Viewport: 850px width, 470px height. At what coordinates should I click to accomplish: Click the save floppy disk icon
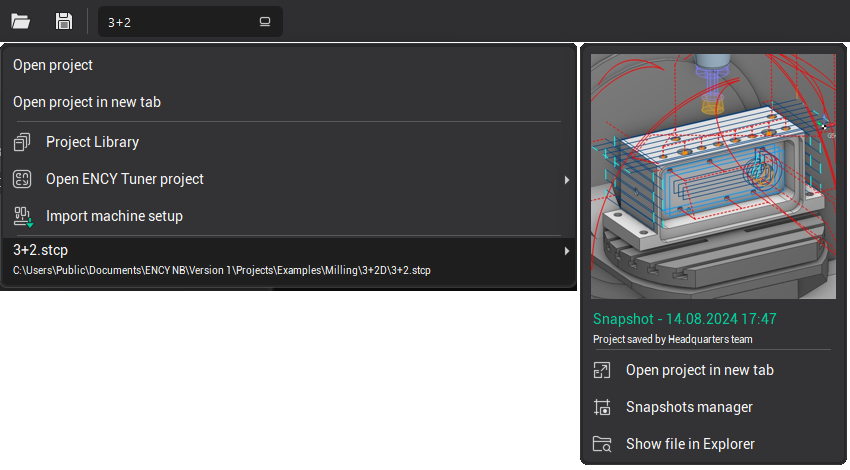tap(63, 21)
